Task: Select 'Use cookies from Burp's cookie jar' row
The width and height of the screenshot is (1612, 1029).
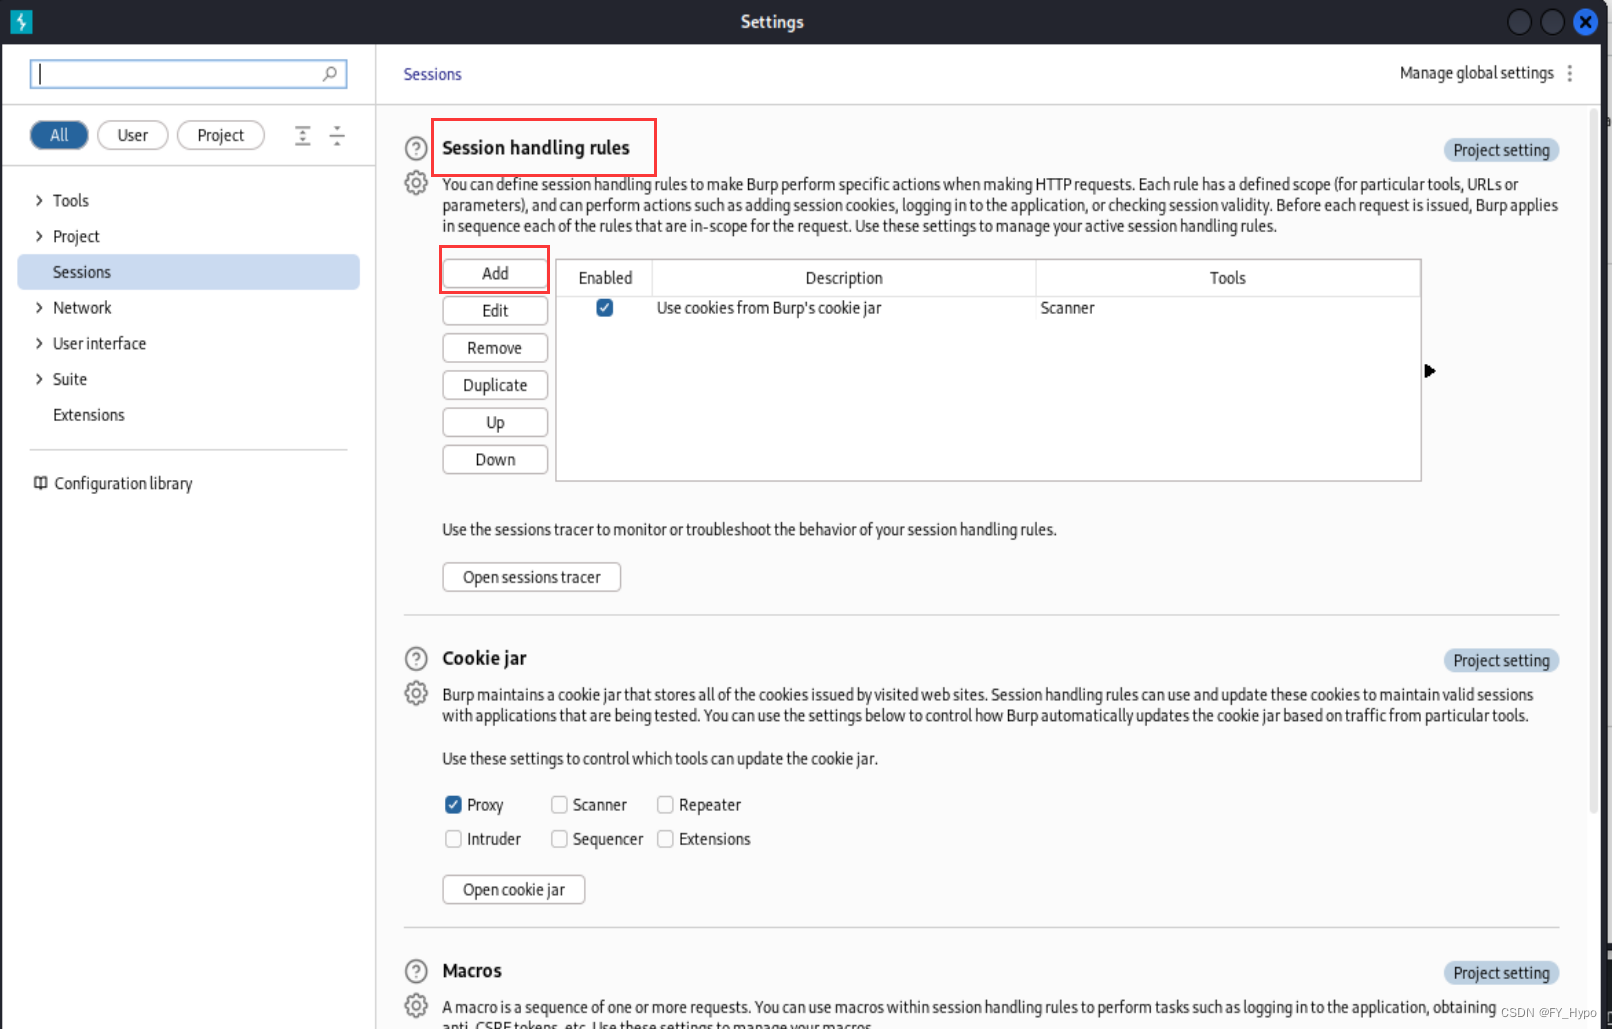Action: [x=988, y=308]
